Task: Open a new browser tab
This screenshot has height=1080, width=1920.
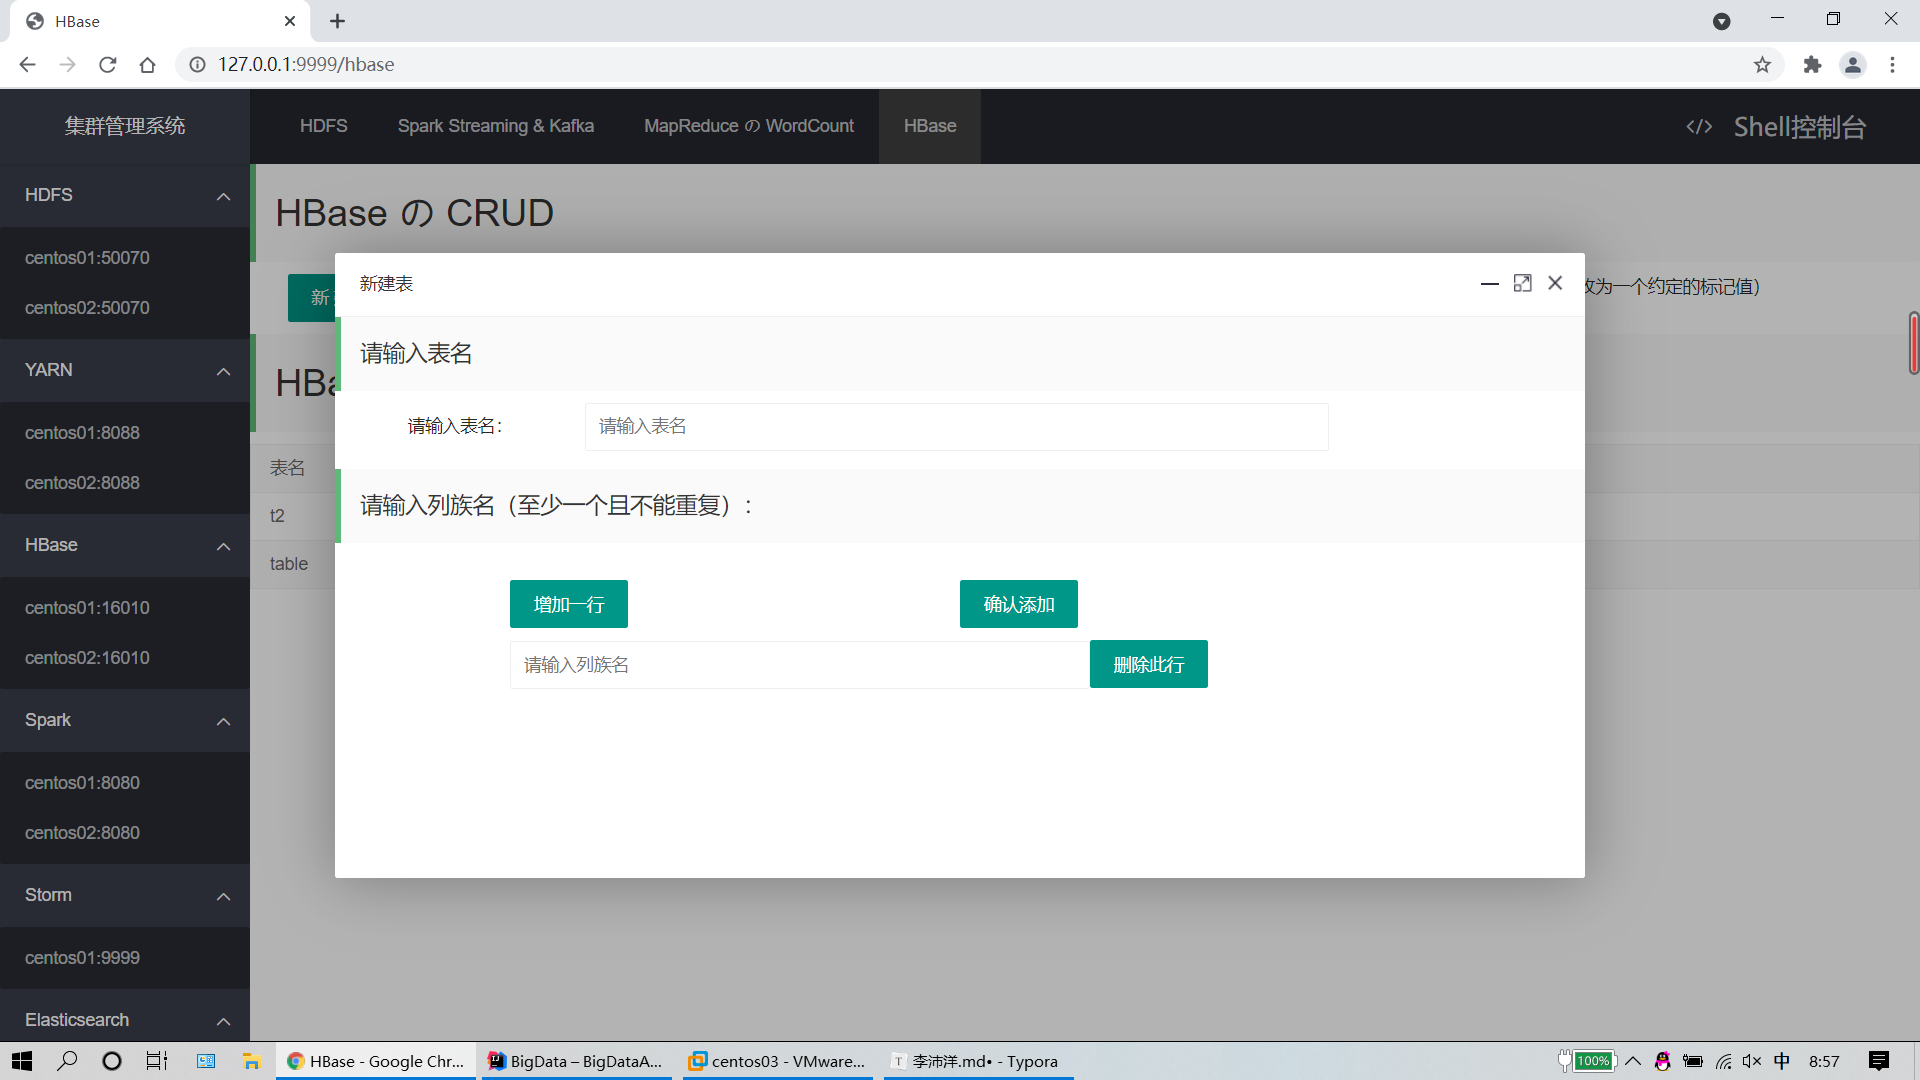Action: [x=337, y=21]
